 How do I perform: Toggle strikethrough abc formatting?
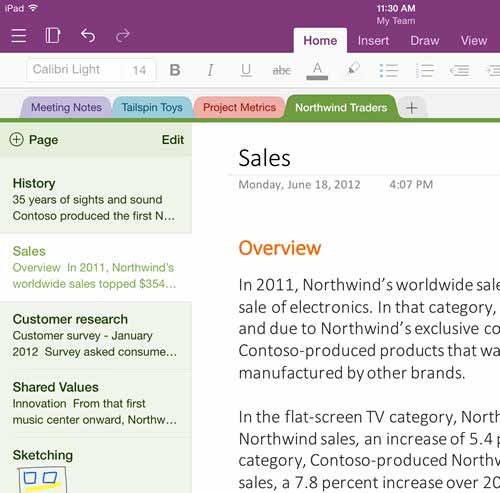pos(282,70)
